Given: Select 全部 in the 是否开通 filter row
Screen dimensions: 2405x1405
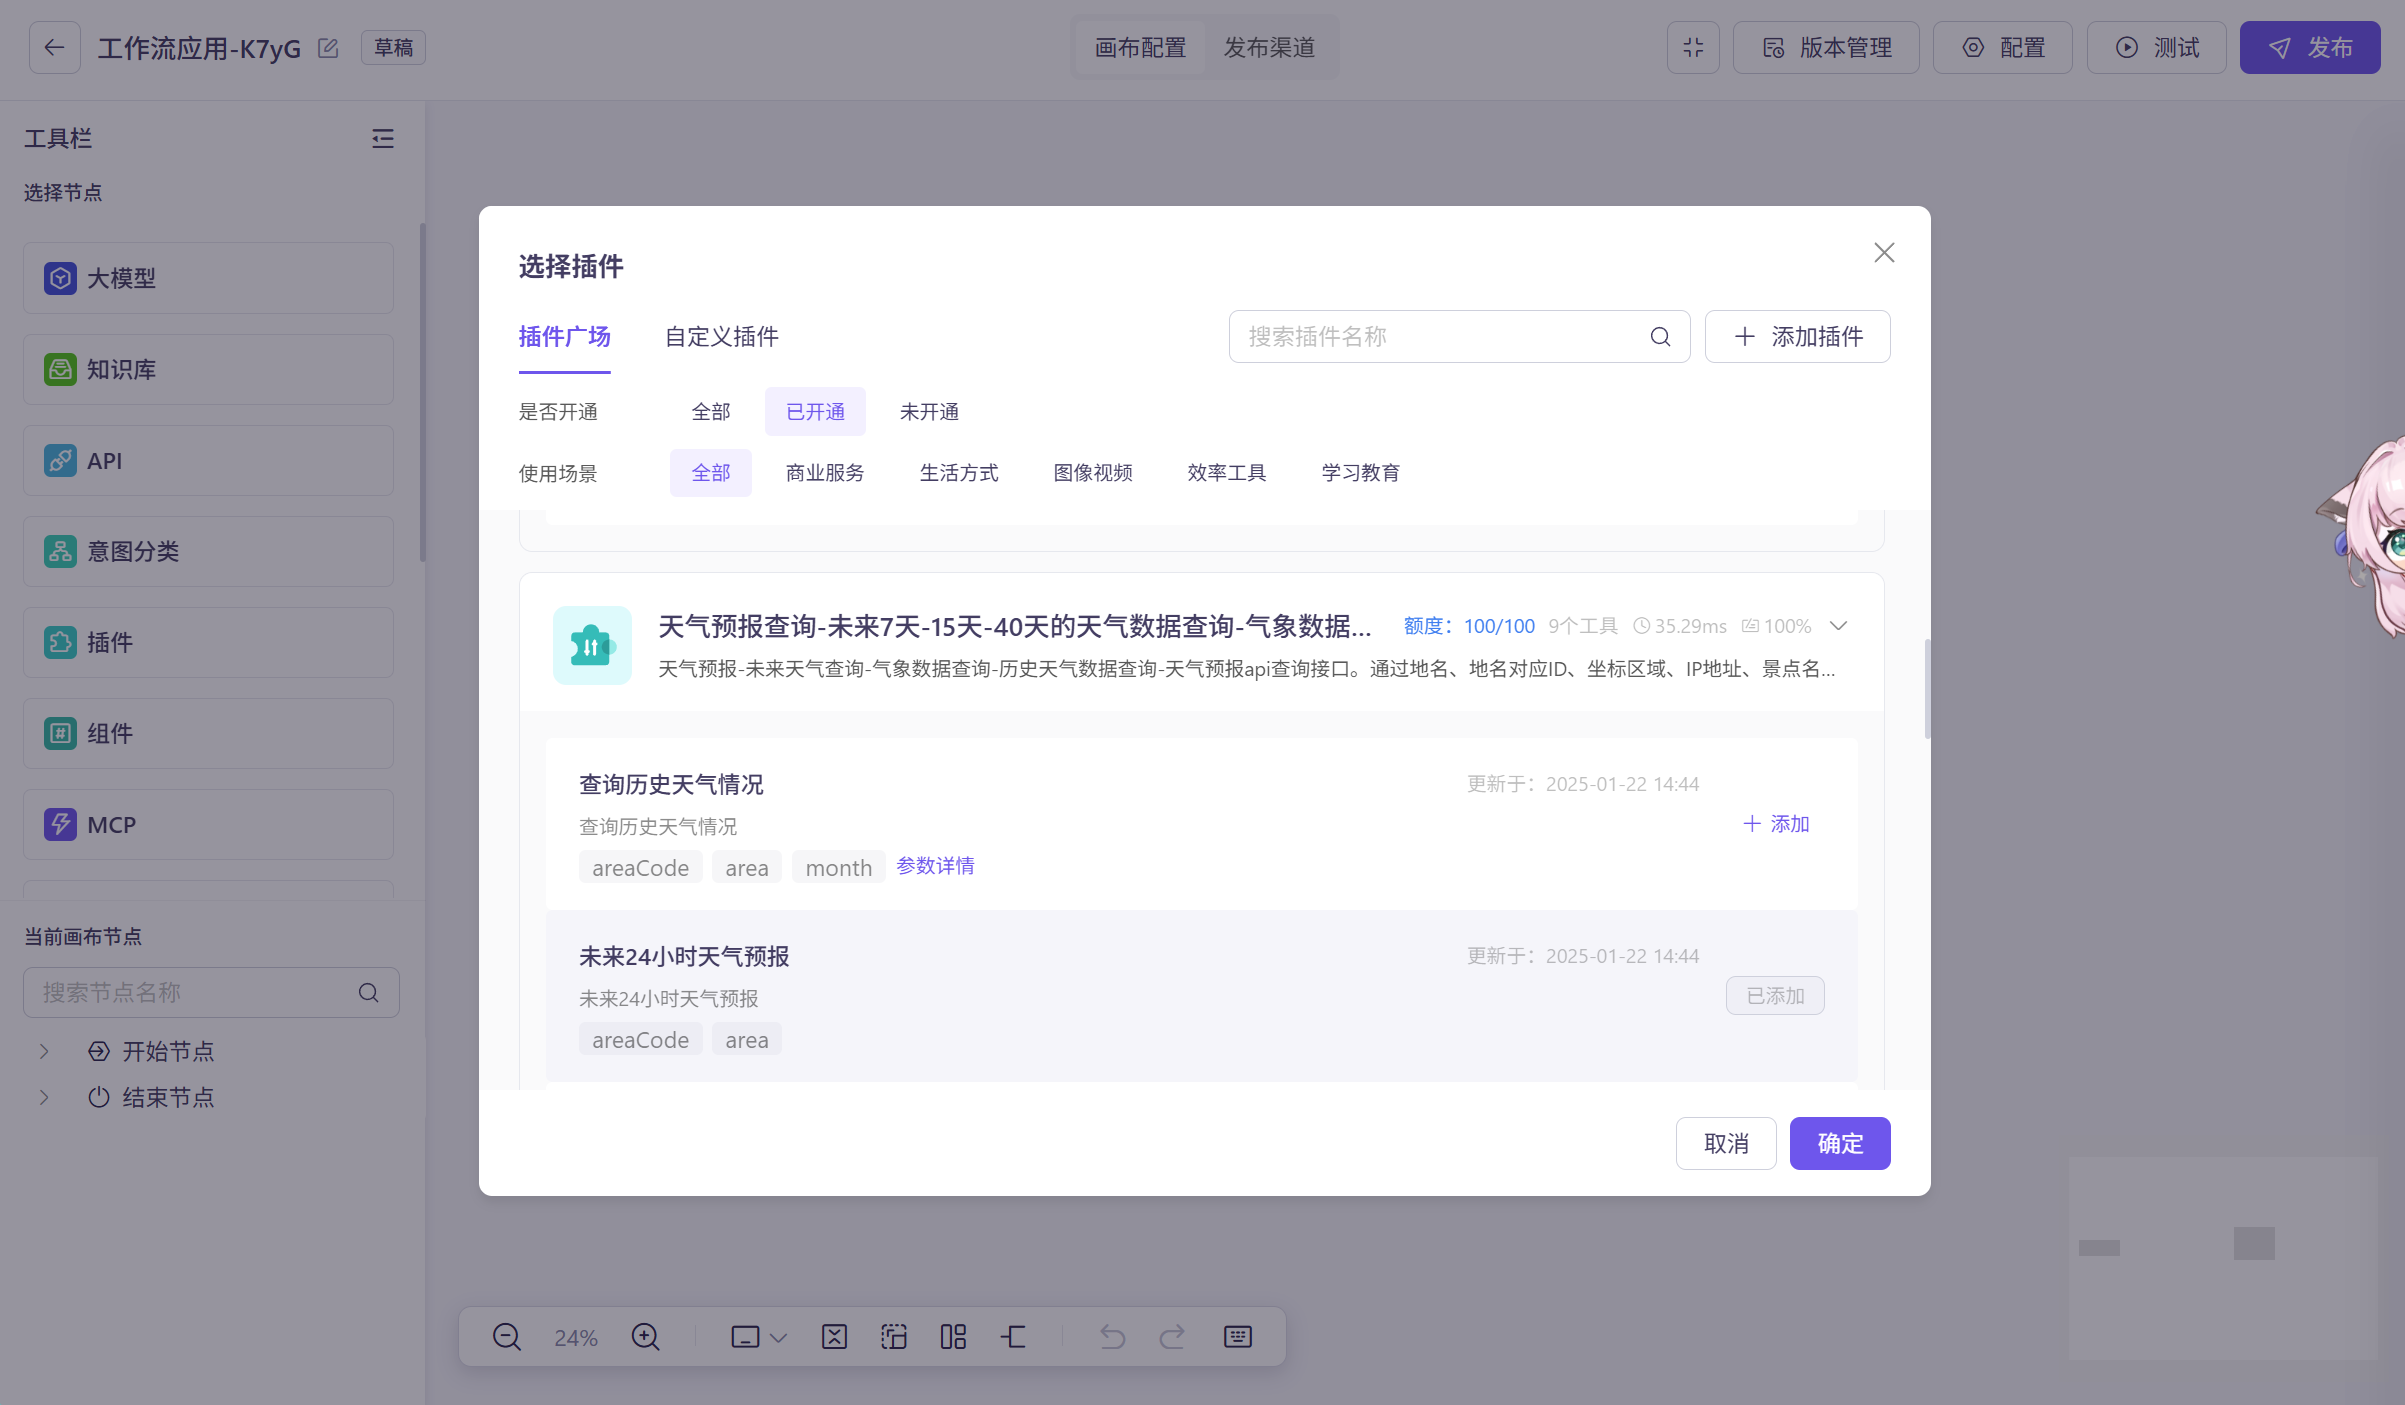Looking at the screenshot, I should pyautogui.click(x=711, y=412).
